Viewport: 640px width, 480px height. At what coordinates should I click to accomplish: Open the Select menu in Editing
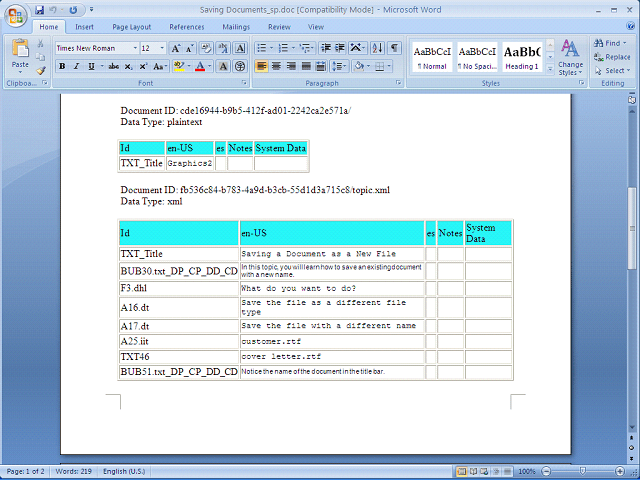click(612, 71)
